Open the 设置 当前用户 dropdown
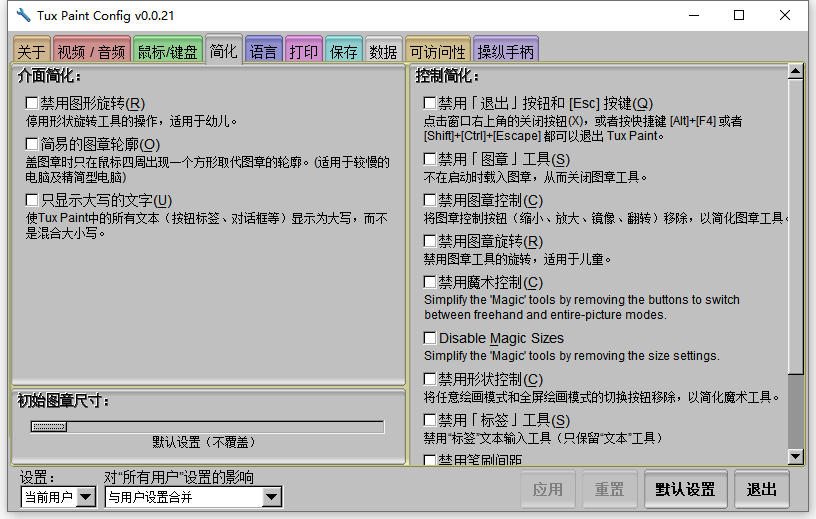The height and width of the screenshot is (519, 816). 58,497
